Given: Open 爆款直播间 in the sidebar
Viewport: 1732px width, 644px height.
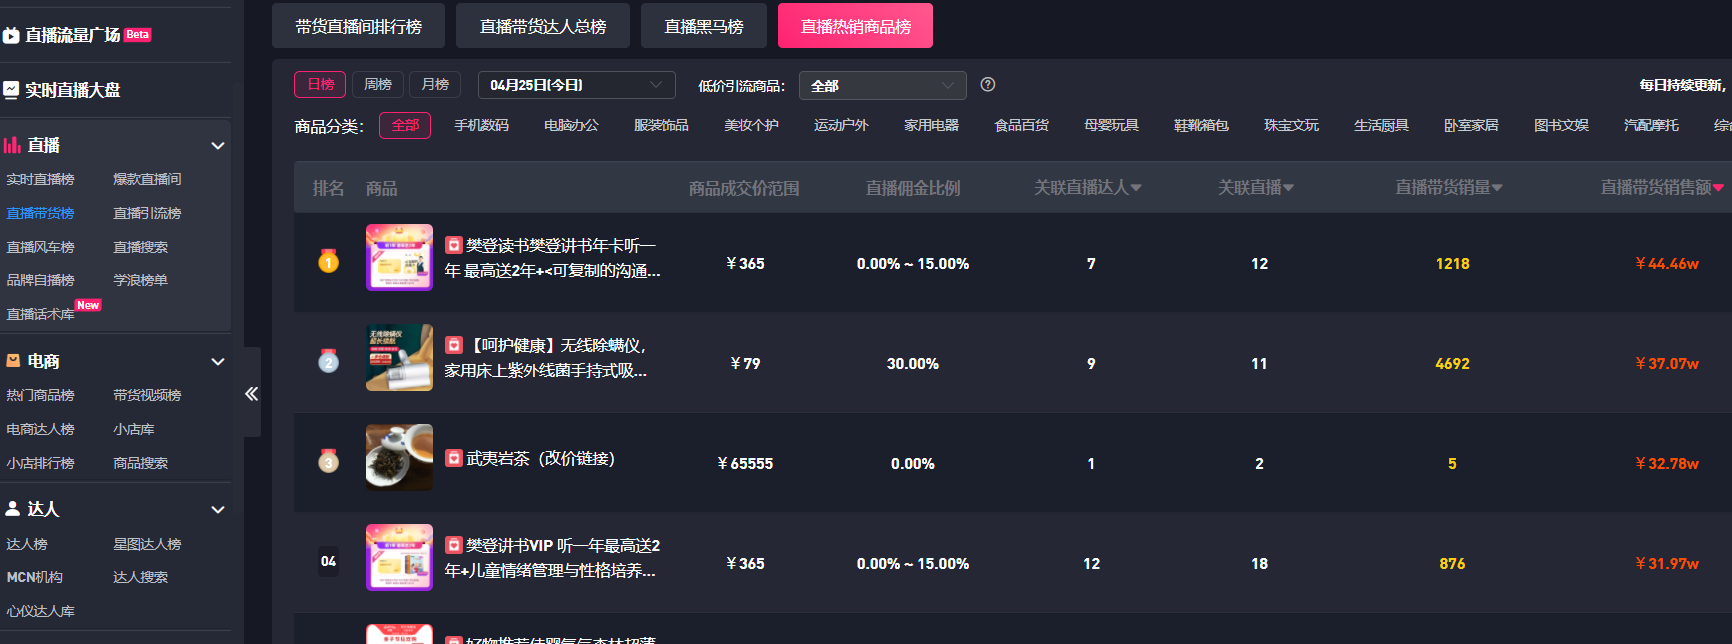Looking at the screenshot, I should 147,179.
